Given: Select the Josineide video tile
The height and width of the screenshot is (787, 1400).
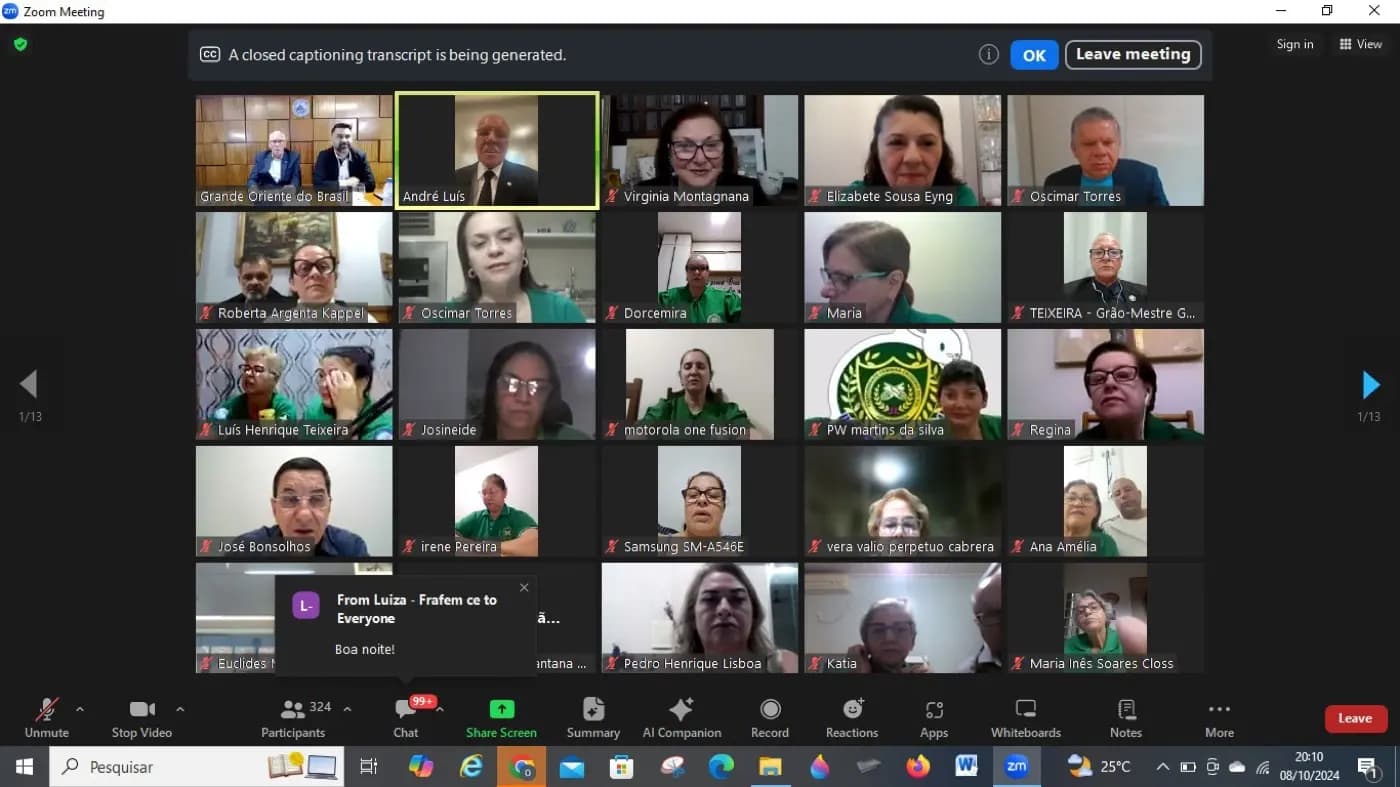Looking at the screenshot, I should [497, 384].
